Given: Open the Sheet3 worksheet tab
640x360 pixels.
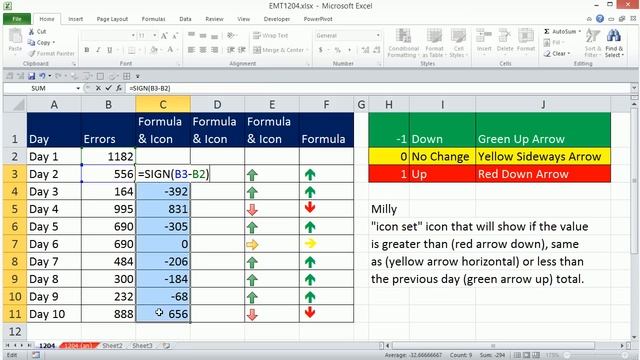Looking at the screenshot, I should point(142,346).
